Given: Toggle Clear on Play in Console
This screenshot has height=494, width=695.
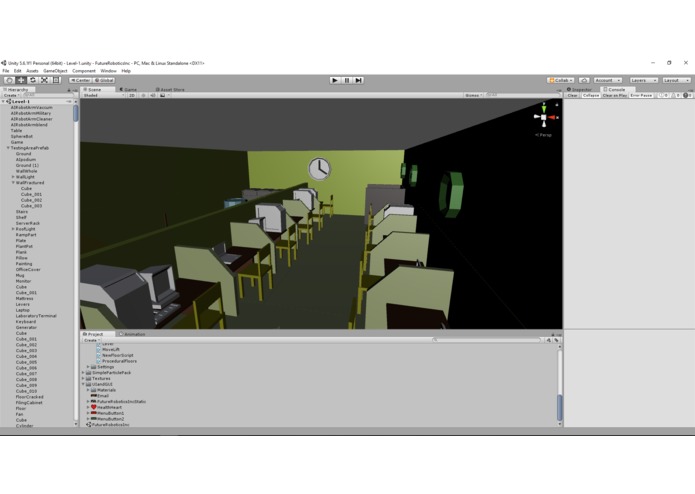Looking at the screenshot, I should point(614,95).
